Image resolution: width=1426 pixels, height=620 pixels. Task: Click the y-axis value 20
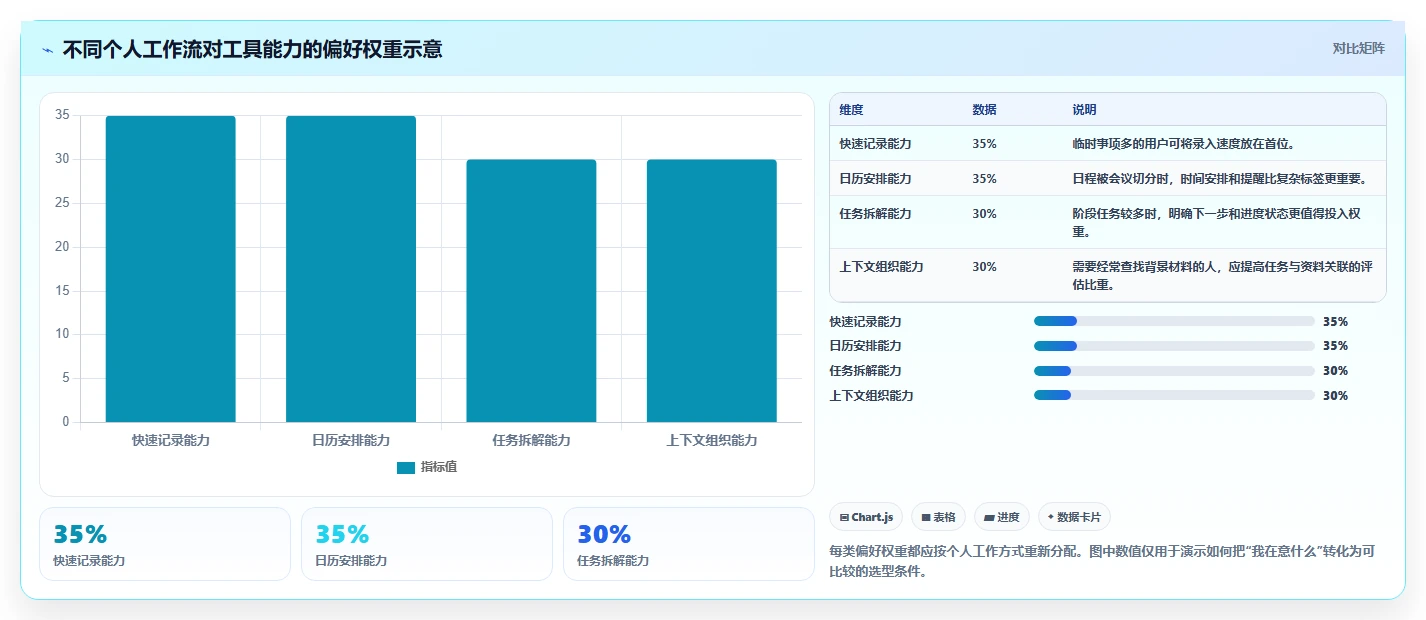(x=62, y=247)
